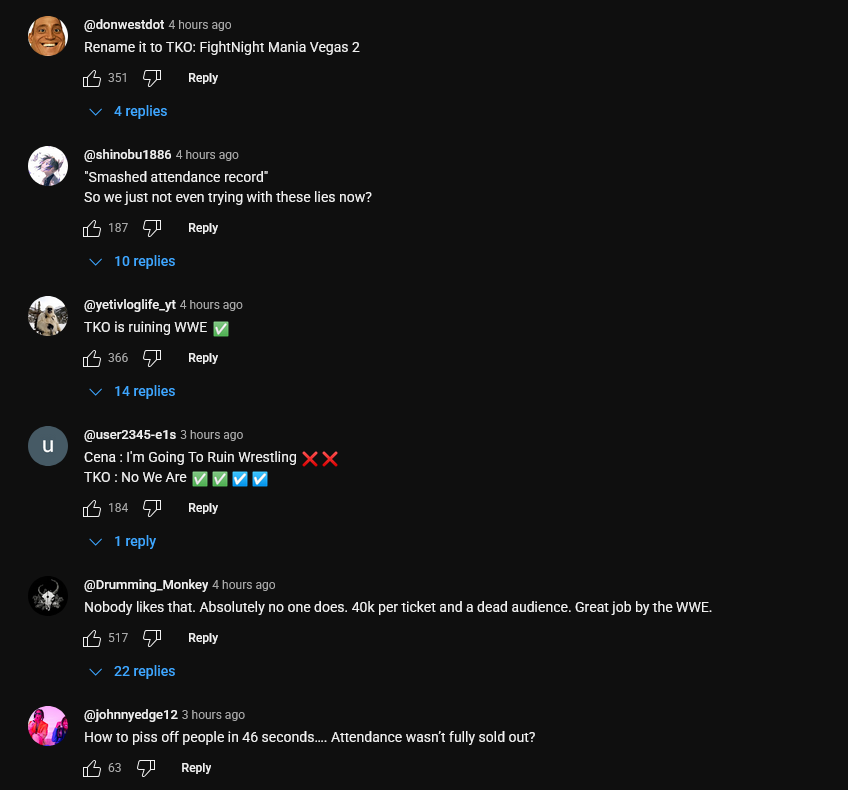Like the comment by @donwestdot
The image size is (848, 790).
click(x=92, y=78)
